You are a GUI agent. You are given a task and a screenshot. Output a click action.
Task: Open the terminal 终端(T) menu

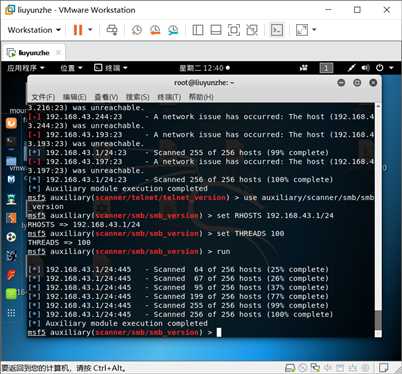[169, 97]
